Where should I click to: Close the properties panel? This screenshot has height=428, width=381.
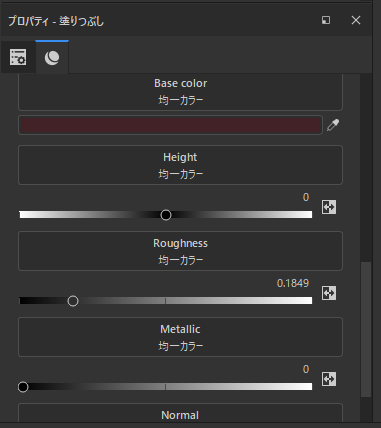pyautogui.click(x=356, y=20)
